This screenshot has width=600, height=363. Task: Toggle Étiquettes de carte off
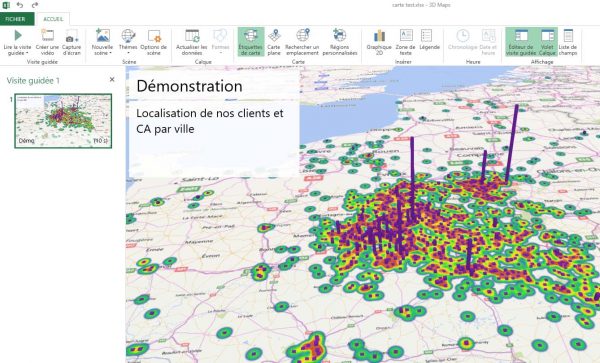251,42
